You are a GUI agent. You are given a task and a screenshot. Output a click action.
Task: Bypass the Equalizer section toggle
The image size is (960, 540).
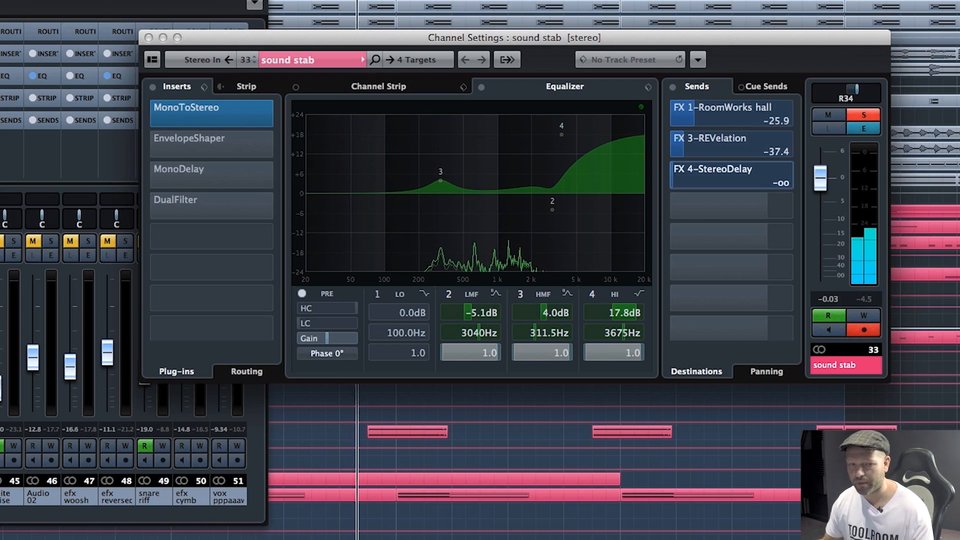pyautogui.click(x=481, y=87)
